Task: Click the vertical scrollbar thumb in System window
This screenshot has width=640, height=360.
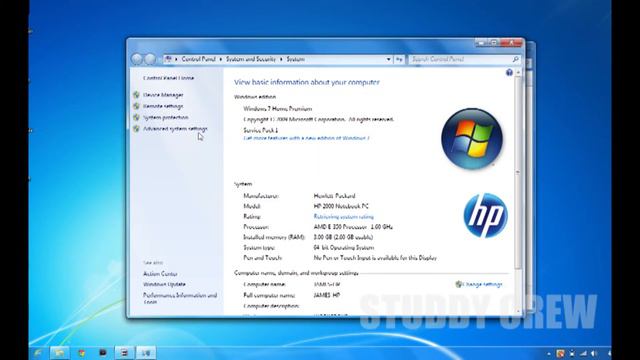Action: click(518, 172)
